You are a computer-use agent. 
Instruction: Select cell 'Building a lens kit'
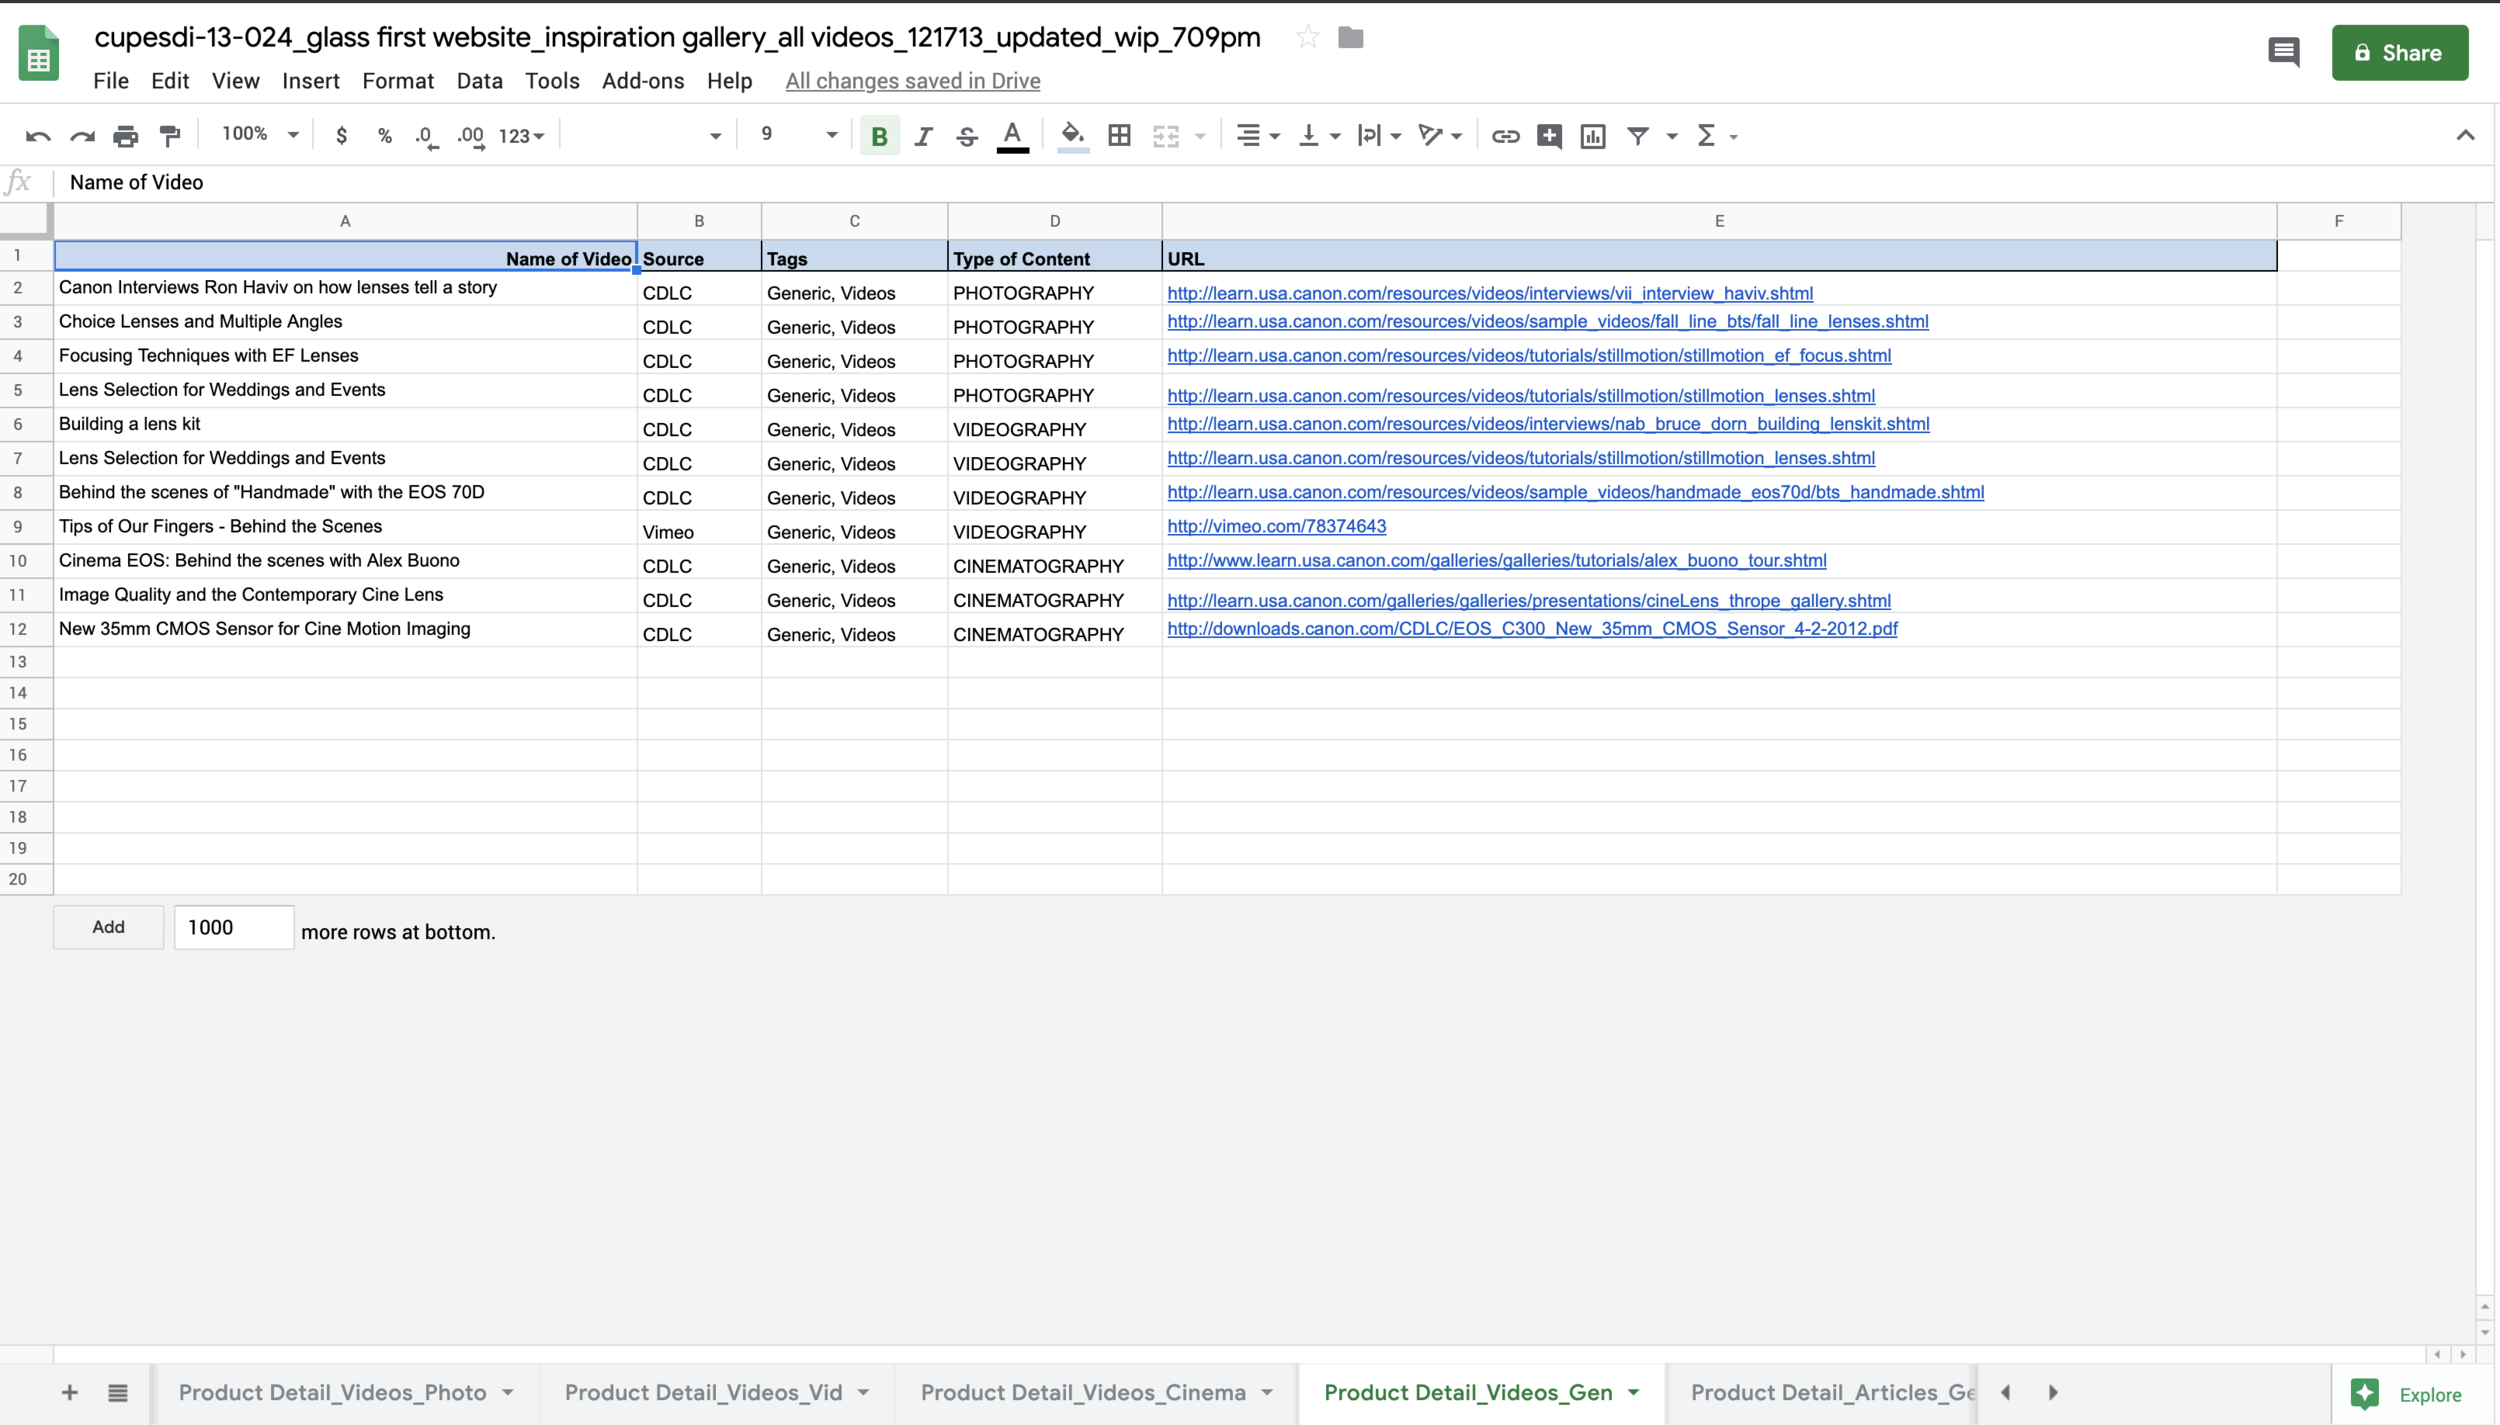(345, 424)
